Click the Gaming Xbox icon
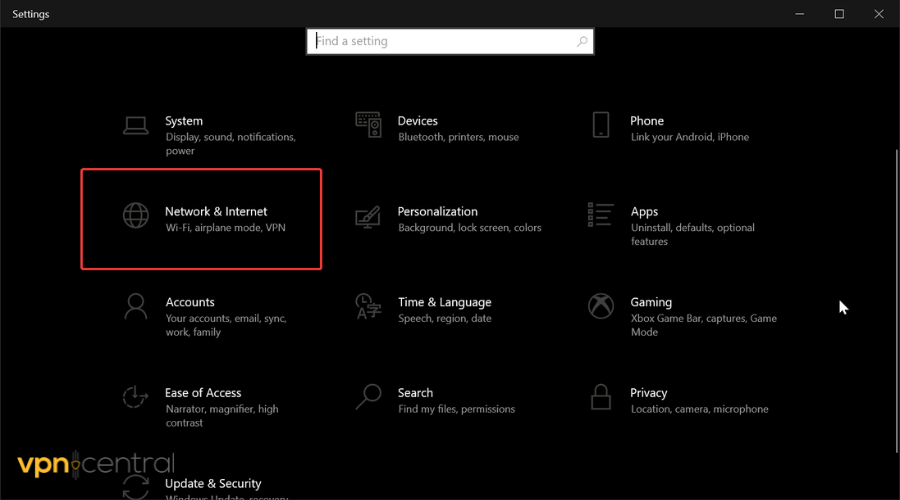 coord(601,306)
